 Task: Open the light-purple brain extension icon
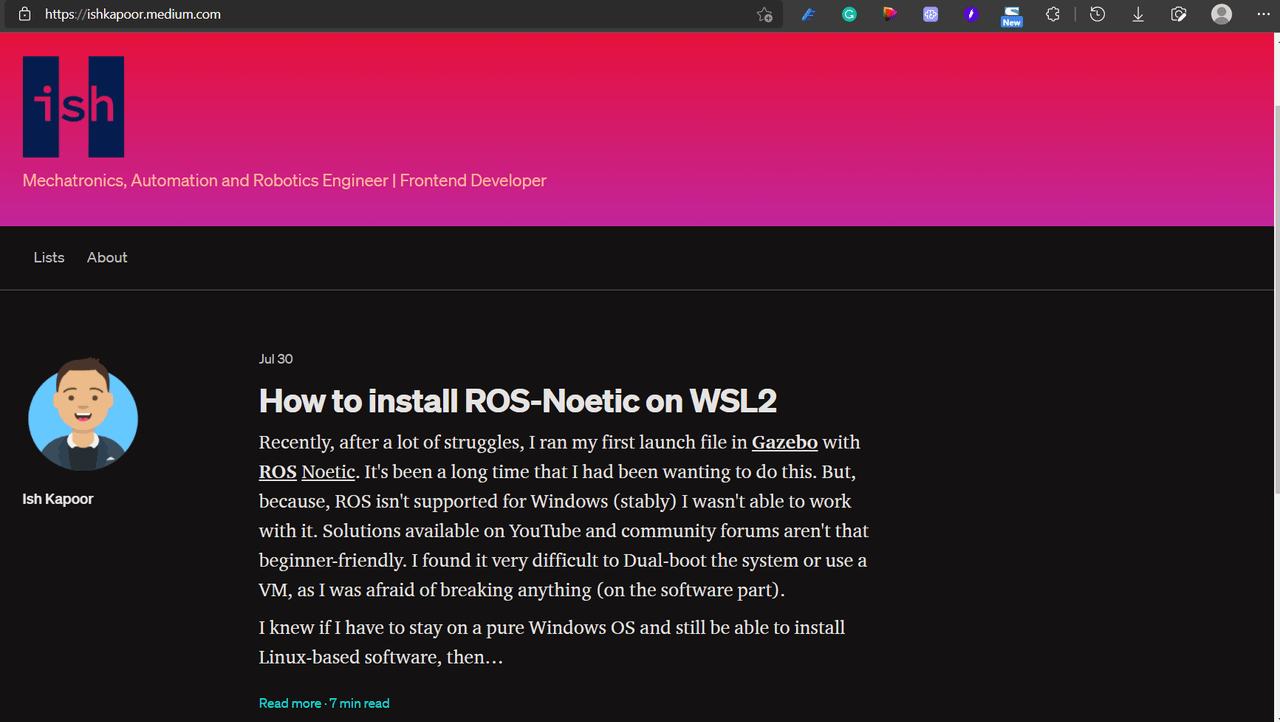click(x=931, y=14)
